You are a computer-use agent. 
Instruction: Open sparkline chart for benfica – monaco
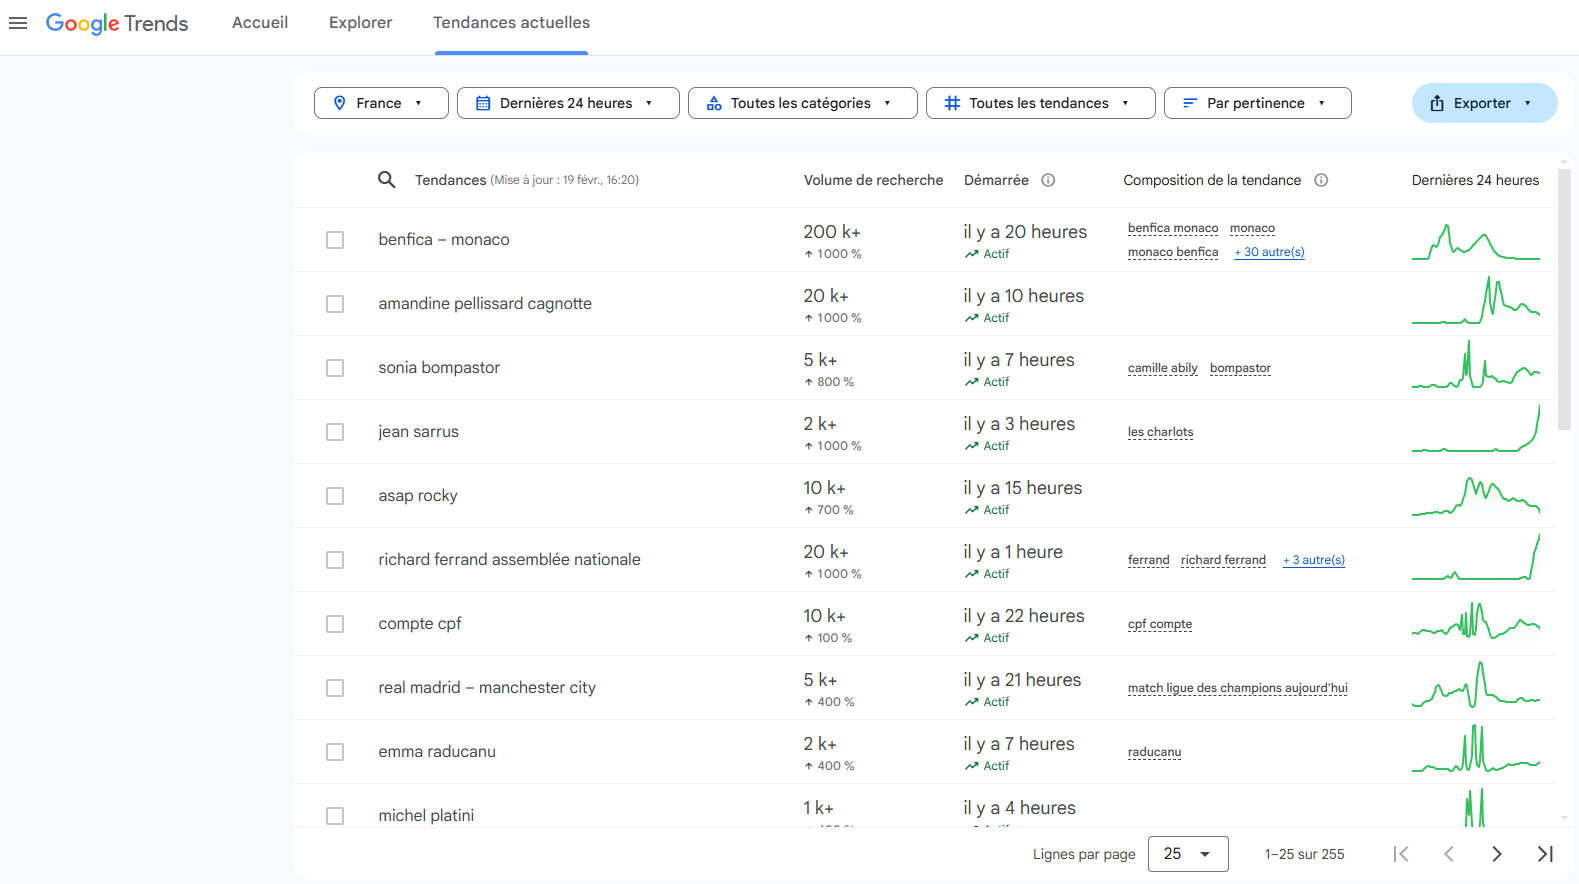coord(1476,240)
